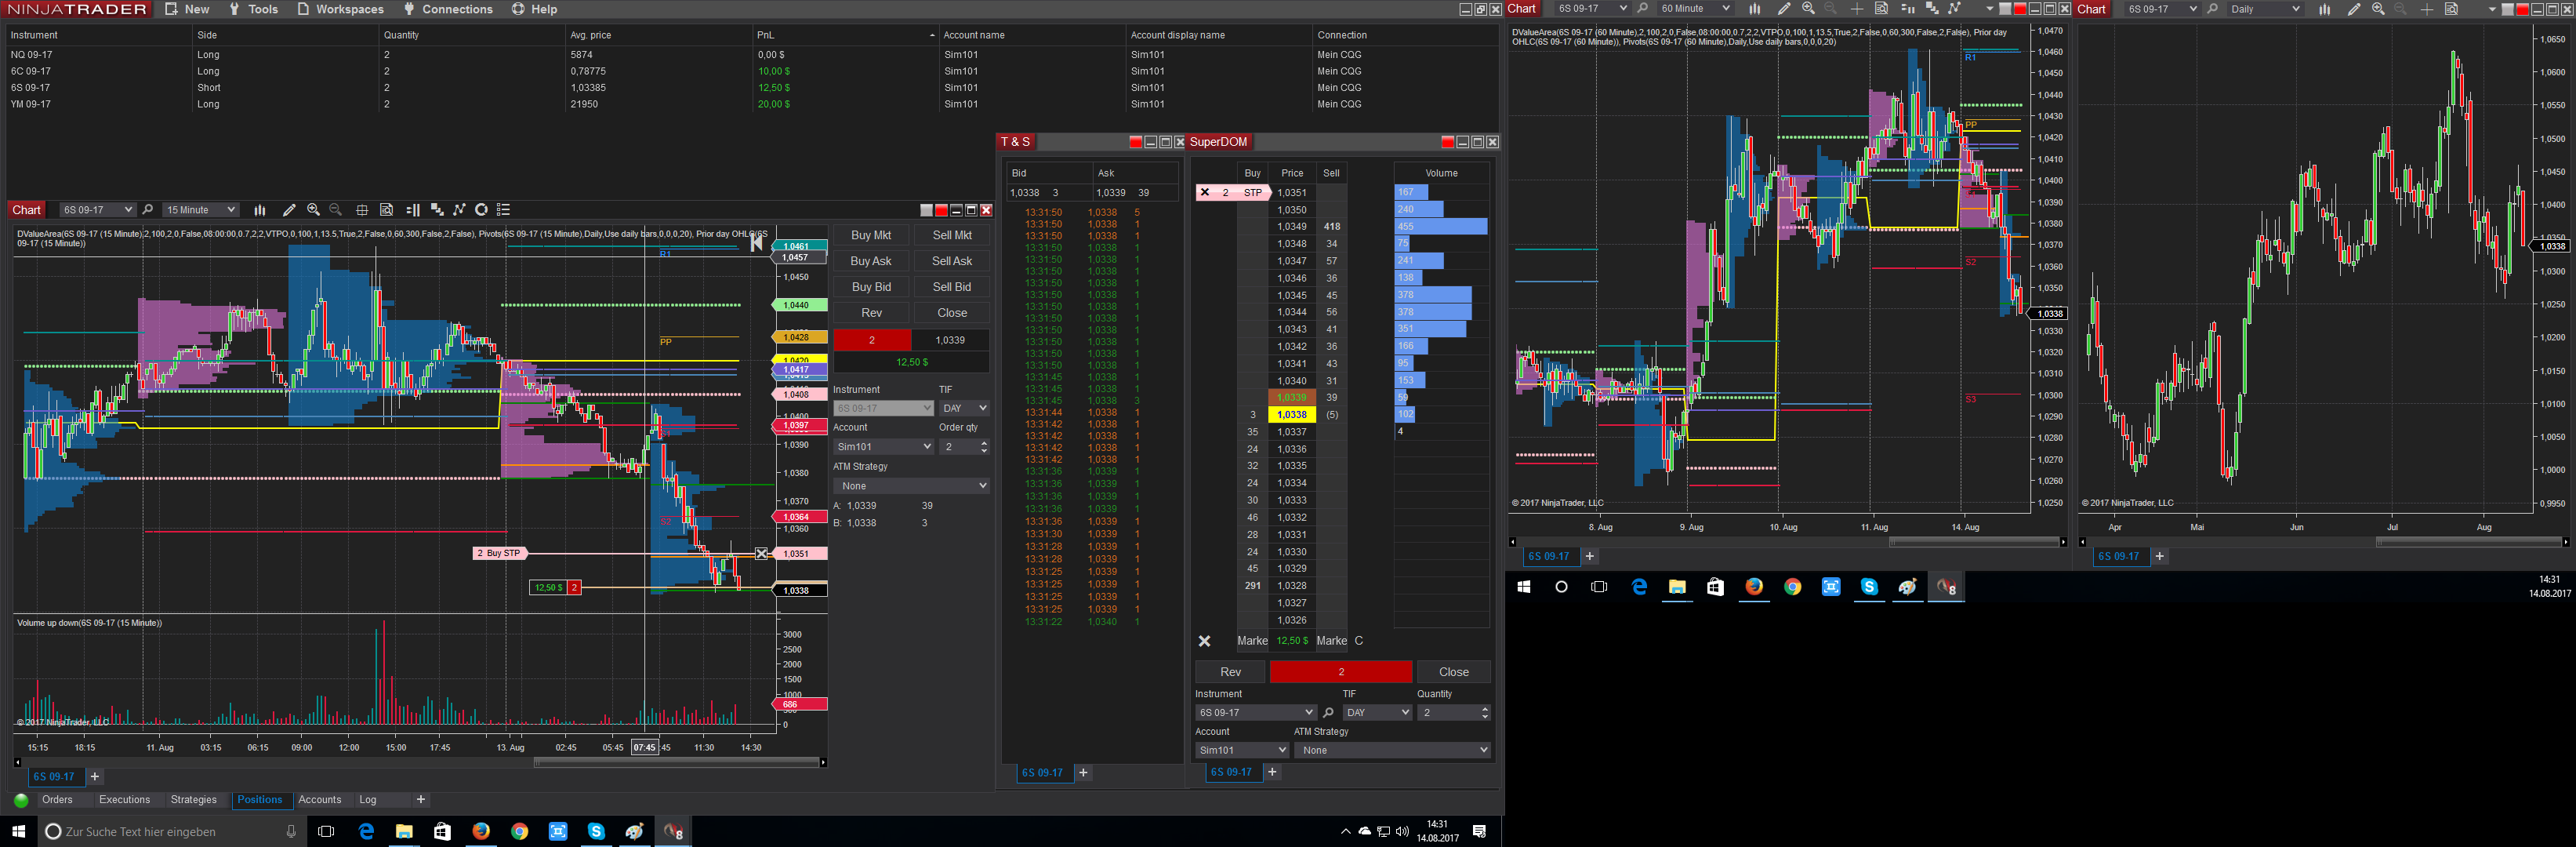2576x847 pixels.
Task: Open SuperDOM Instrument 6S 09-17 dropdown
Action: pyautogui.click(x=1255, y=713)
